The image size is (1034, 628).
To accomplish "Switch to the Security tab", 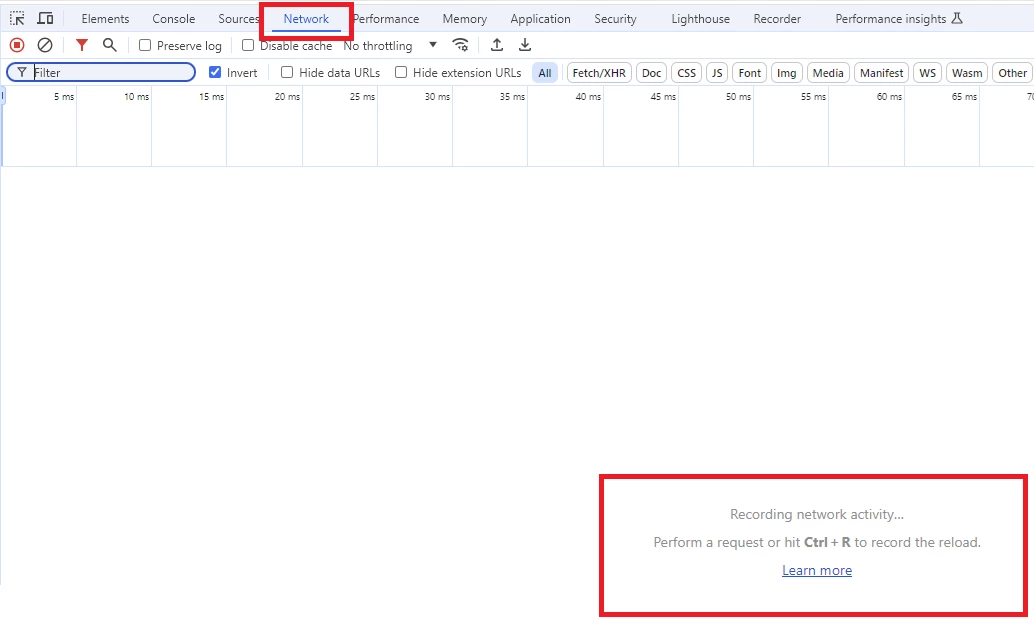I will click(615, 19).
